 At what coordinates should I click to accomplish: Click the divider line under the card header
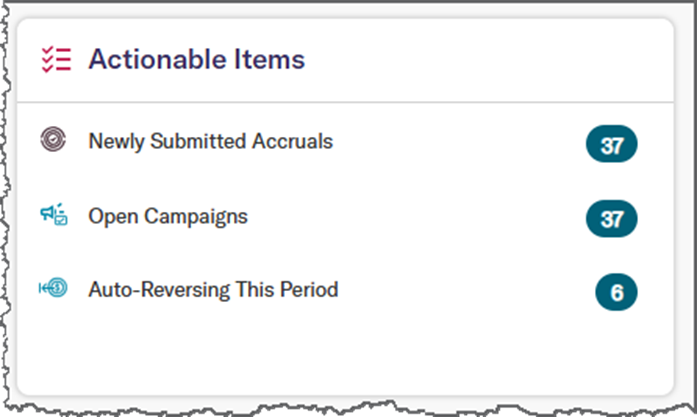point(345,102)
